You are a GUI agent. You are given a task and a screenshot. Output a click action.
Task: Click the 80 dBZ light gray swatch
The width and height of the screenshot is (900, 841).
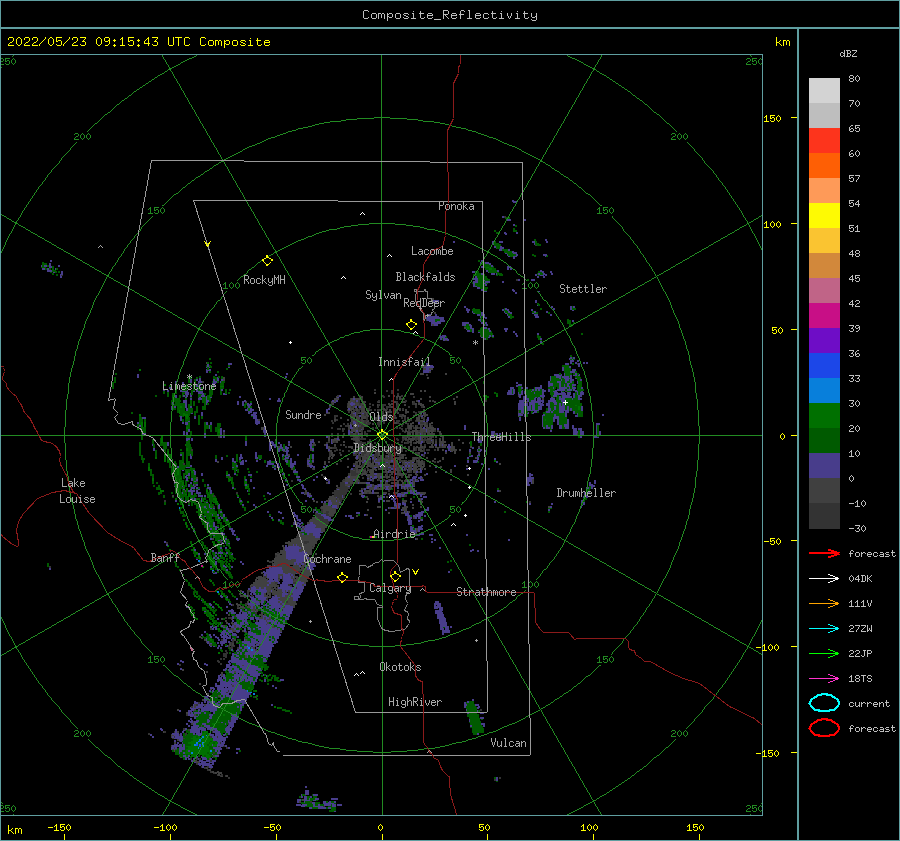[x=824, y=91]
